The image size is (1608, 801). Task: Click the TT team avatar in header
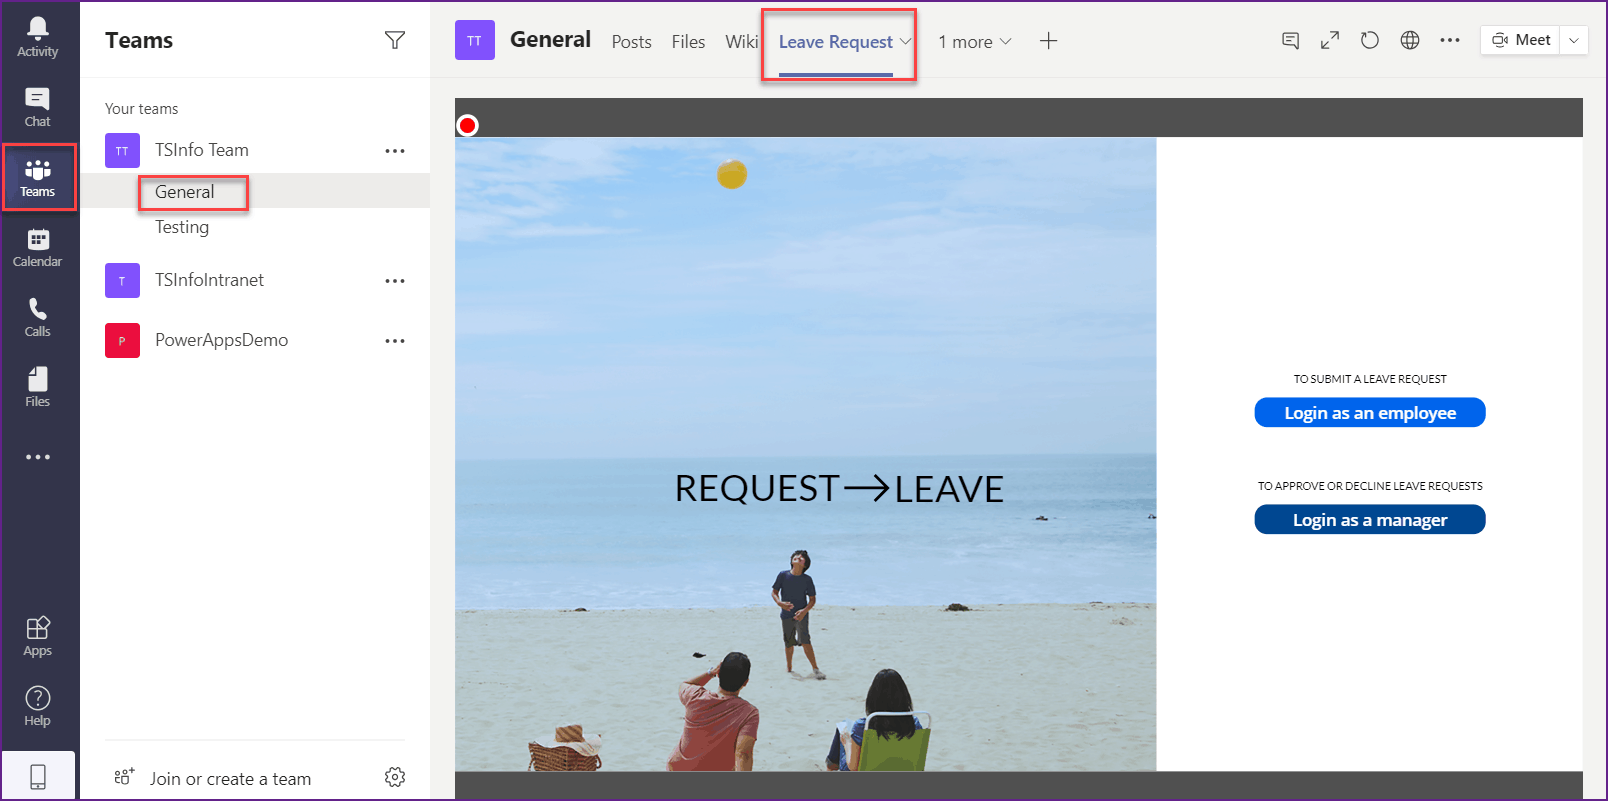pyautogui.click(x=475, y=40)
